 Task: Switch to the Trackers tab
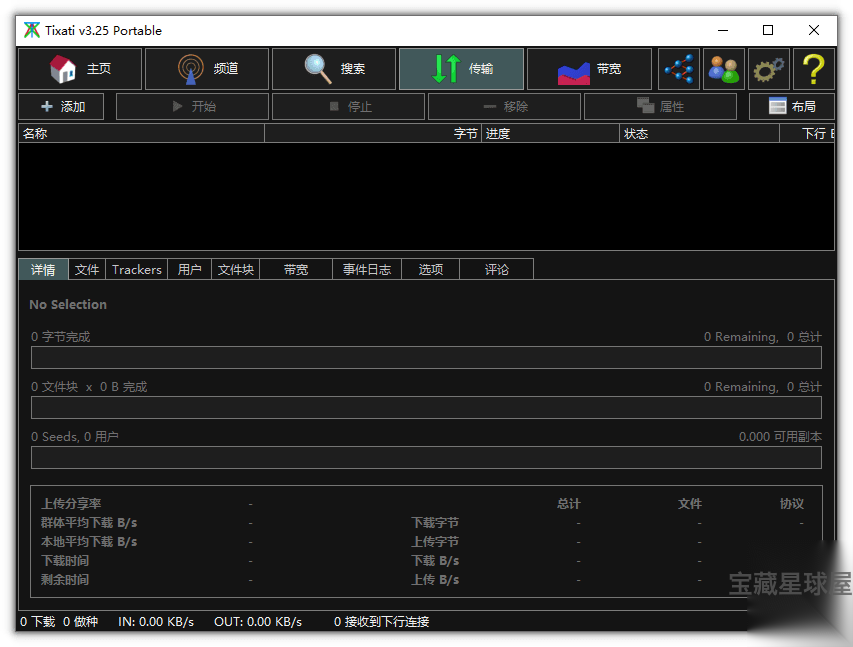tap(137, 269)
